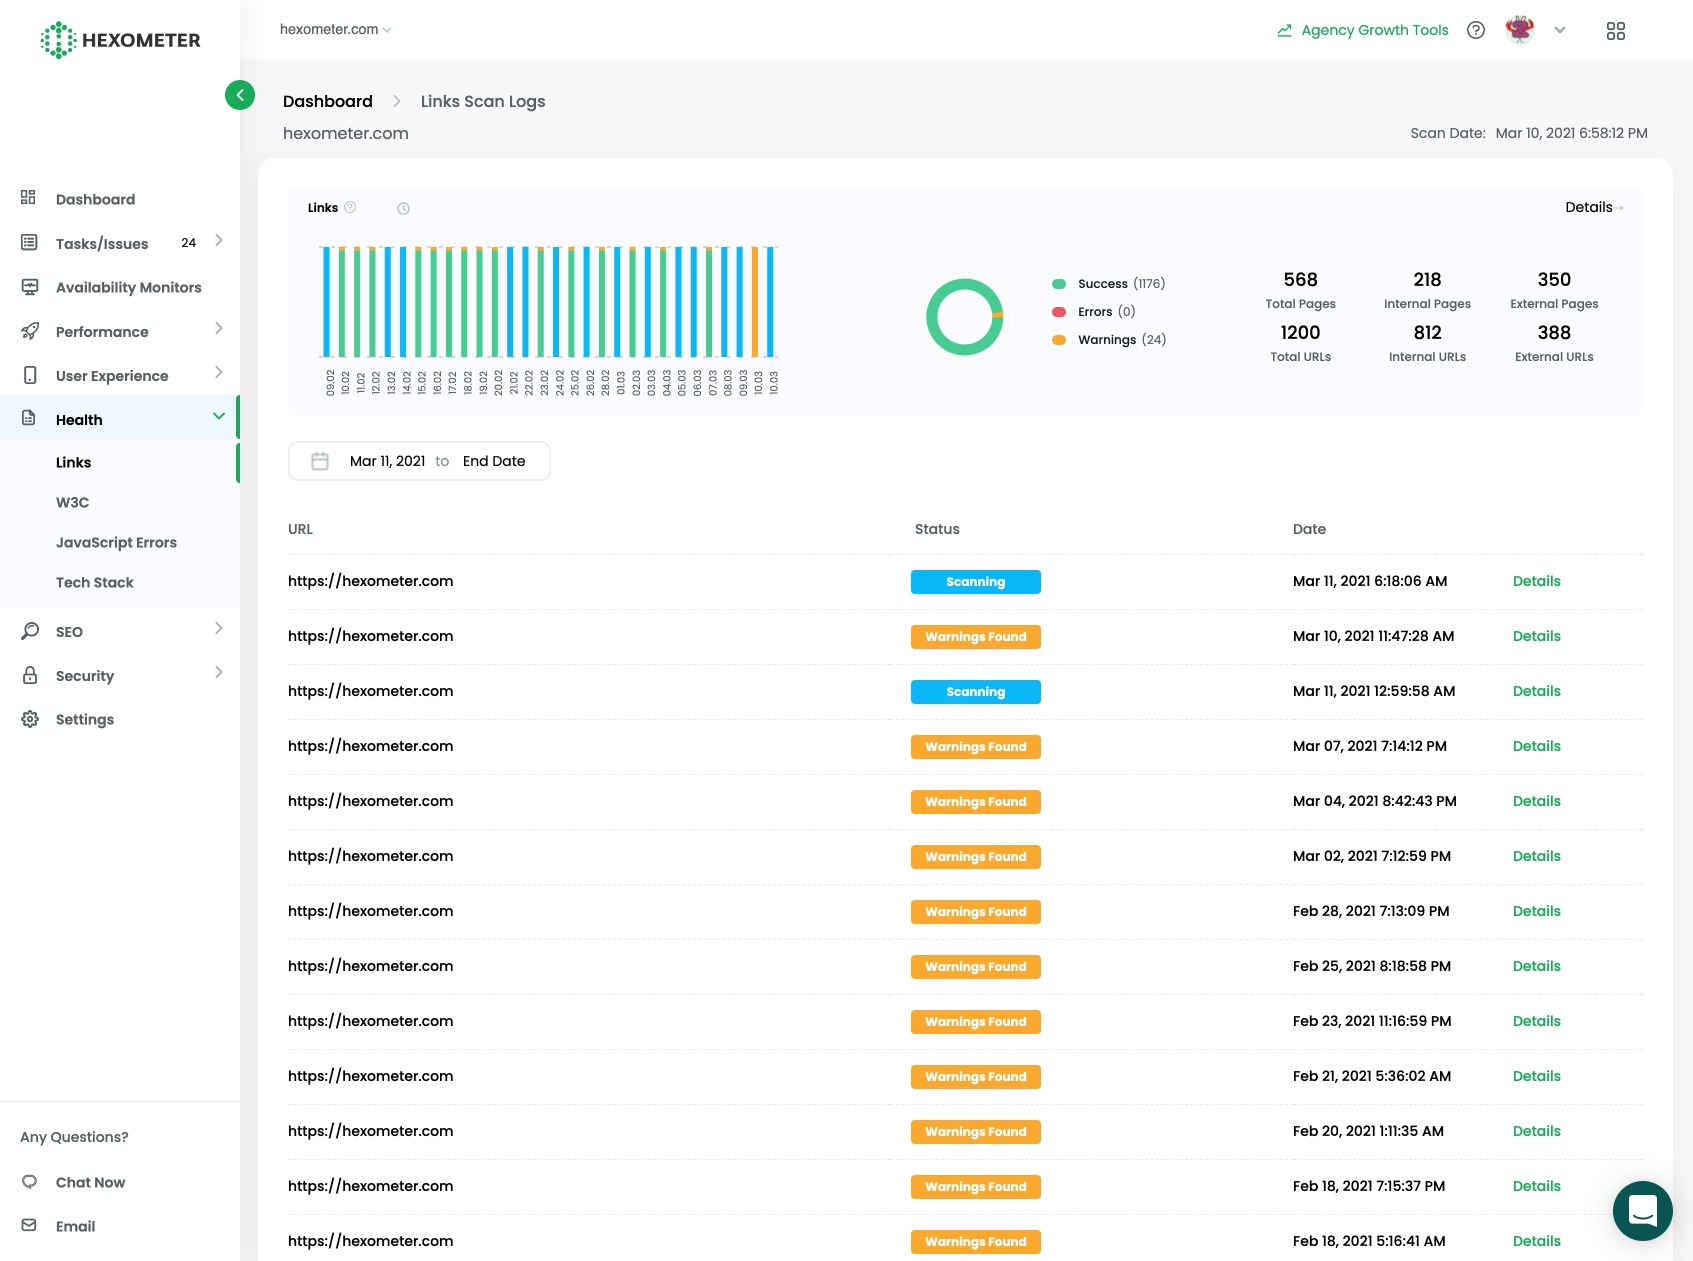Image resolution: width=1693 pixels, height=1261 pixels.
Task: Click the Date column header
Action: [1309, 529]
